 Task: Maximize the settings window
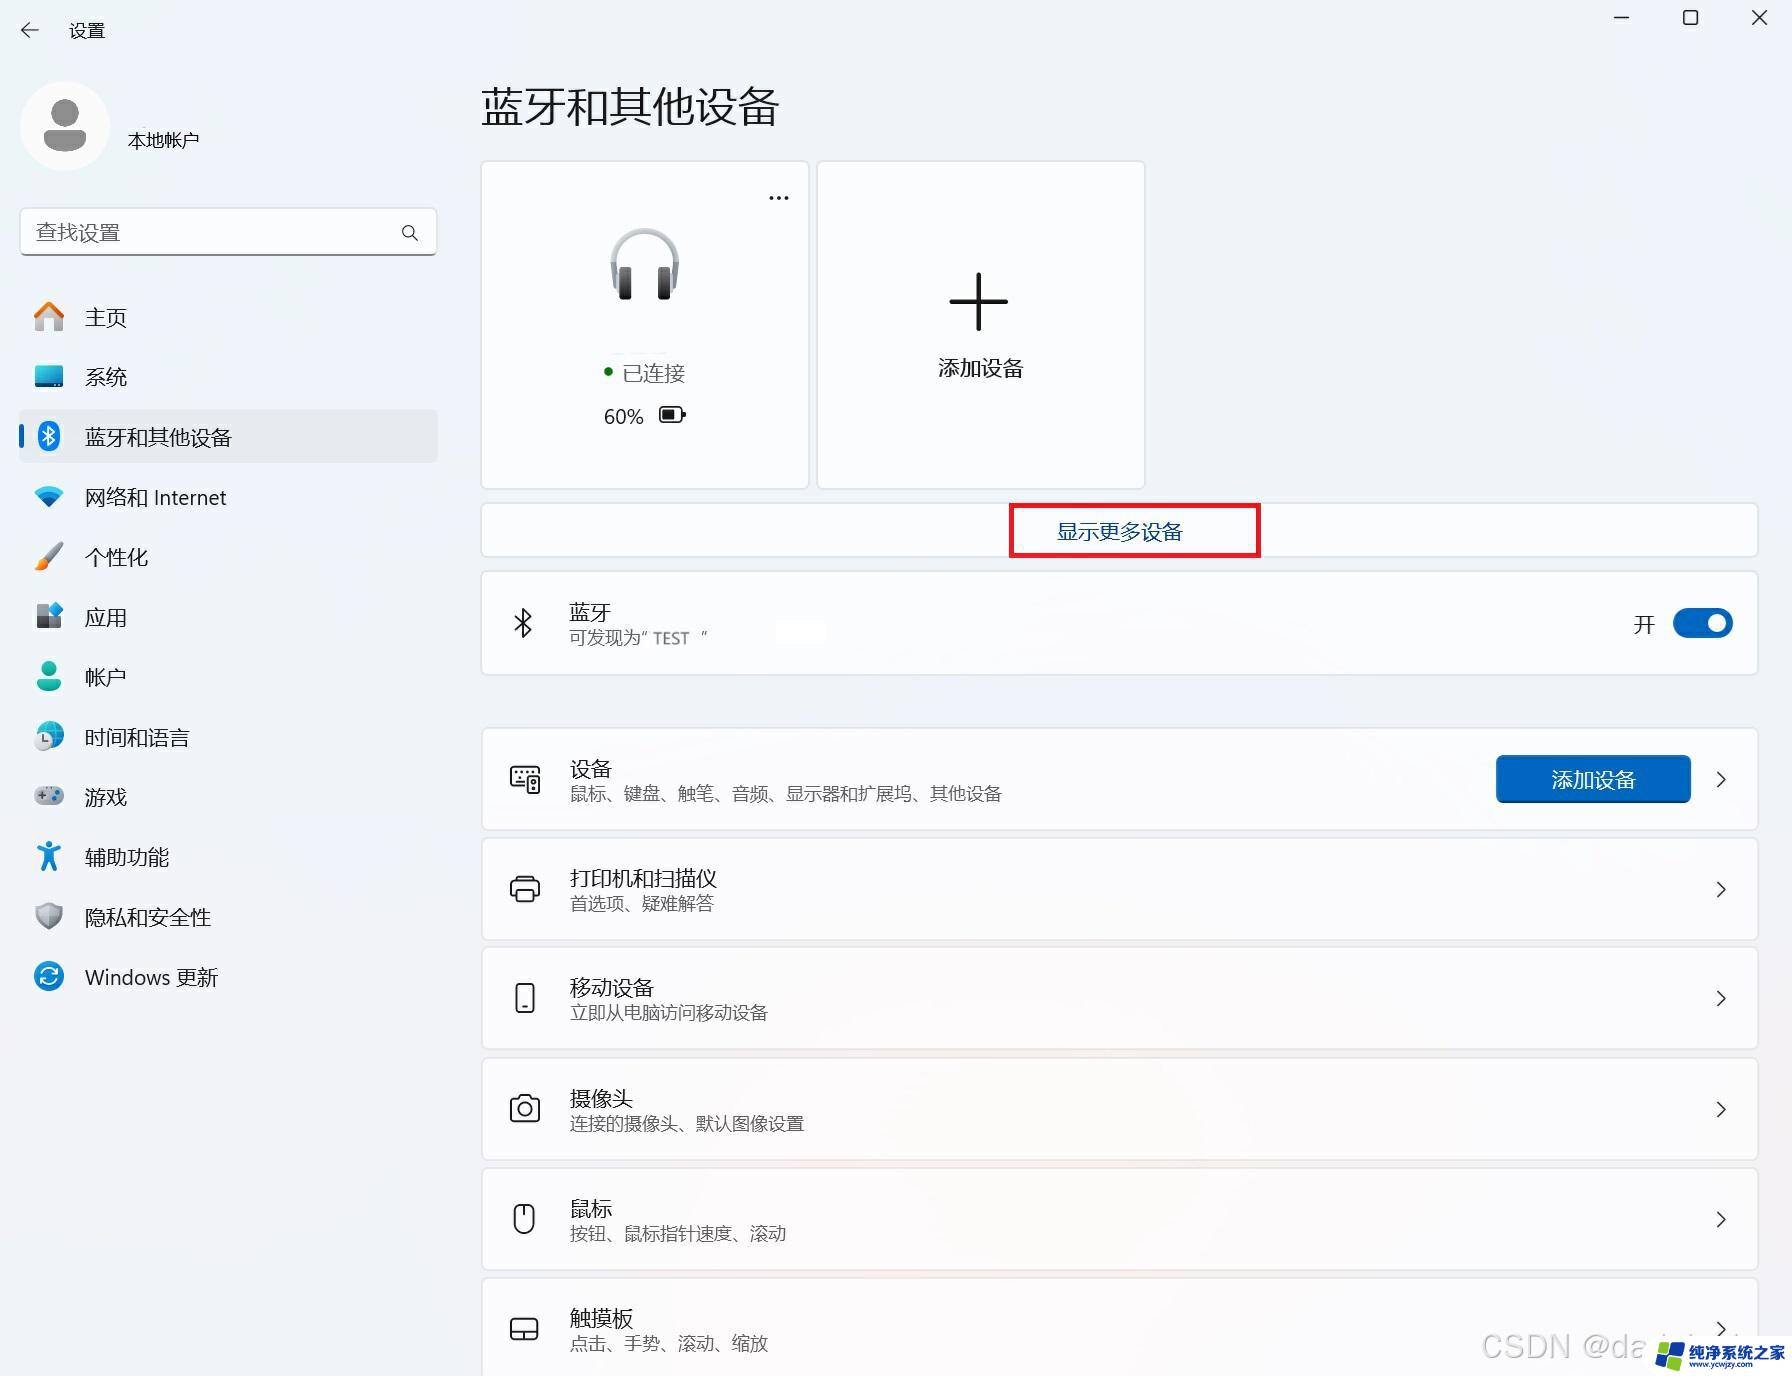1690,18
